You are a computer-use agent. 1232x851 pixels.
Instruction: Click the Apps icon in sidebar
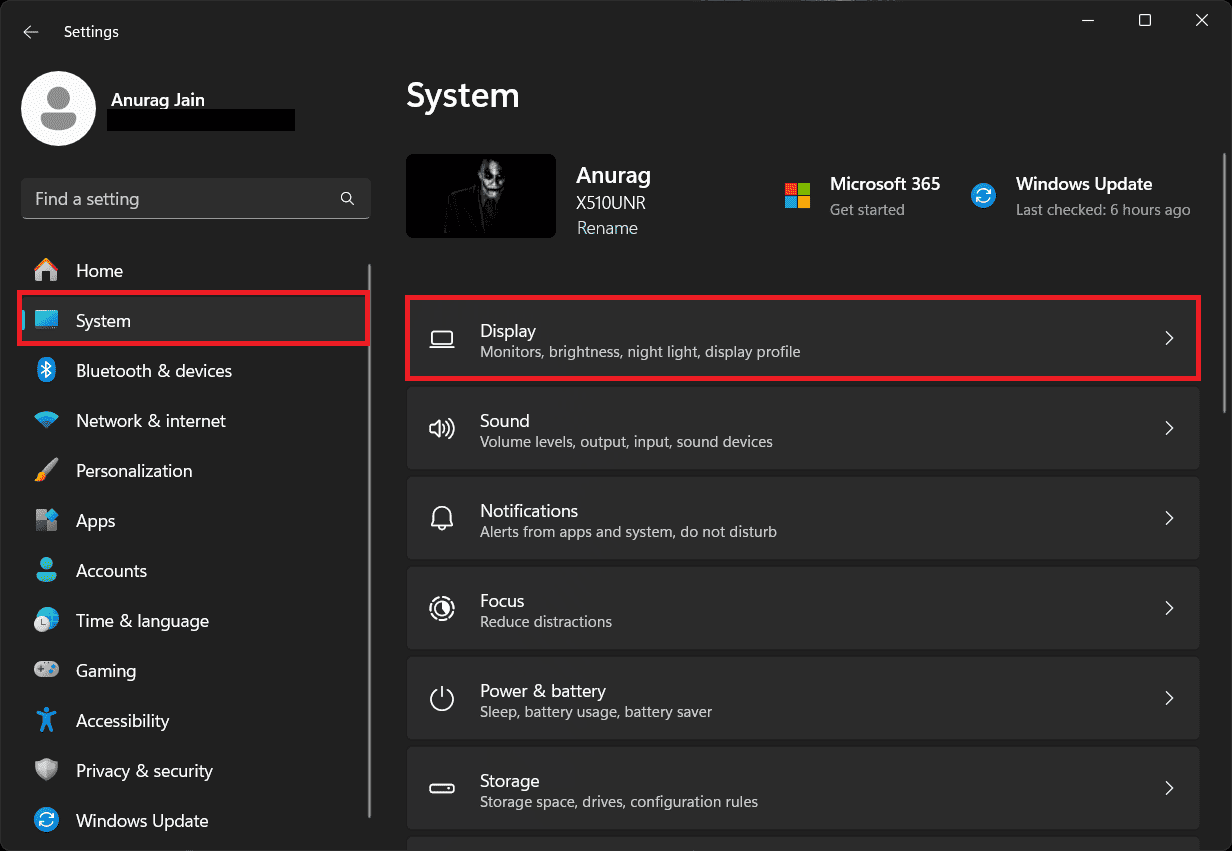(x=46, y=520)
